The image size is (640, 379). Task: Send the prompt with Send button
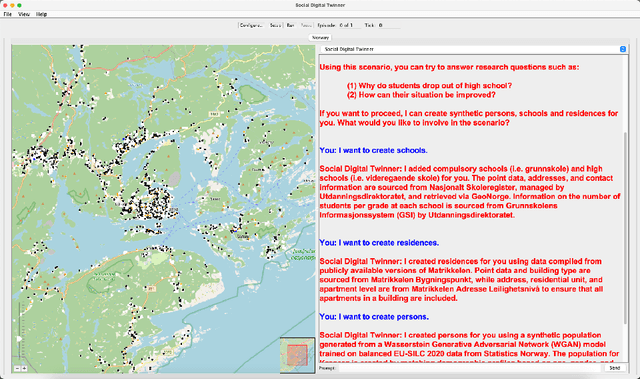(615, 368)
